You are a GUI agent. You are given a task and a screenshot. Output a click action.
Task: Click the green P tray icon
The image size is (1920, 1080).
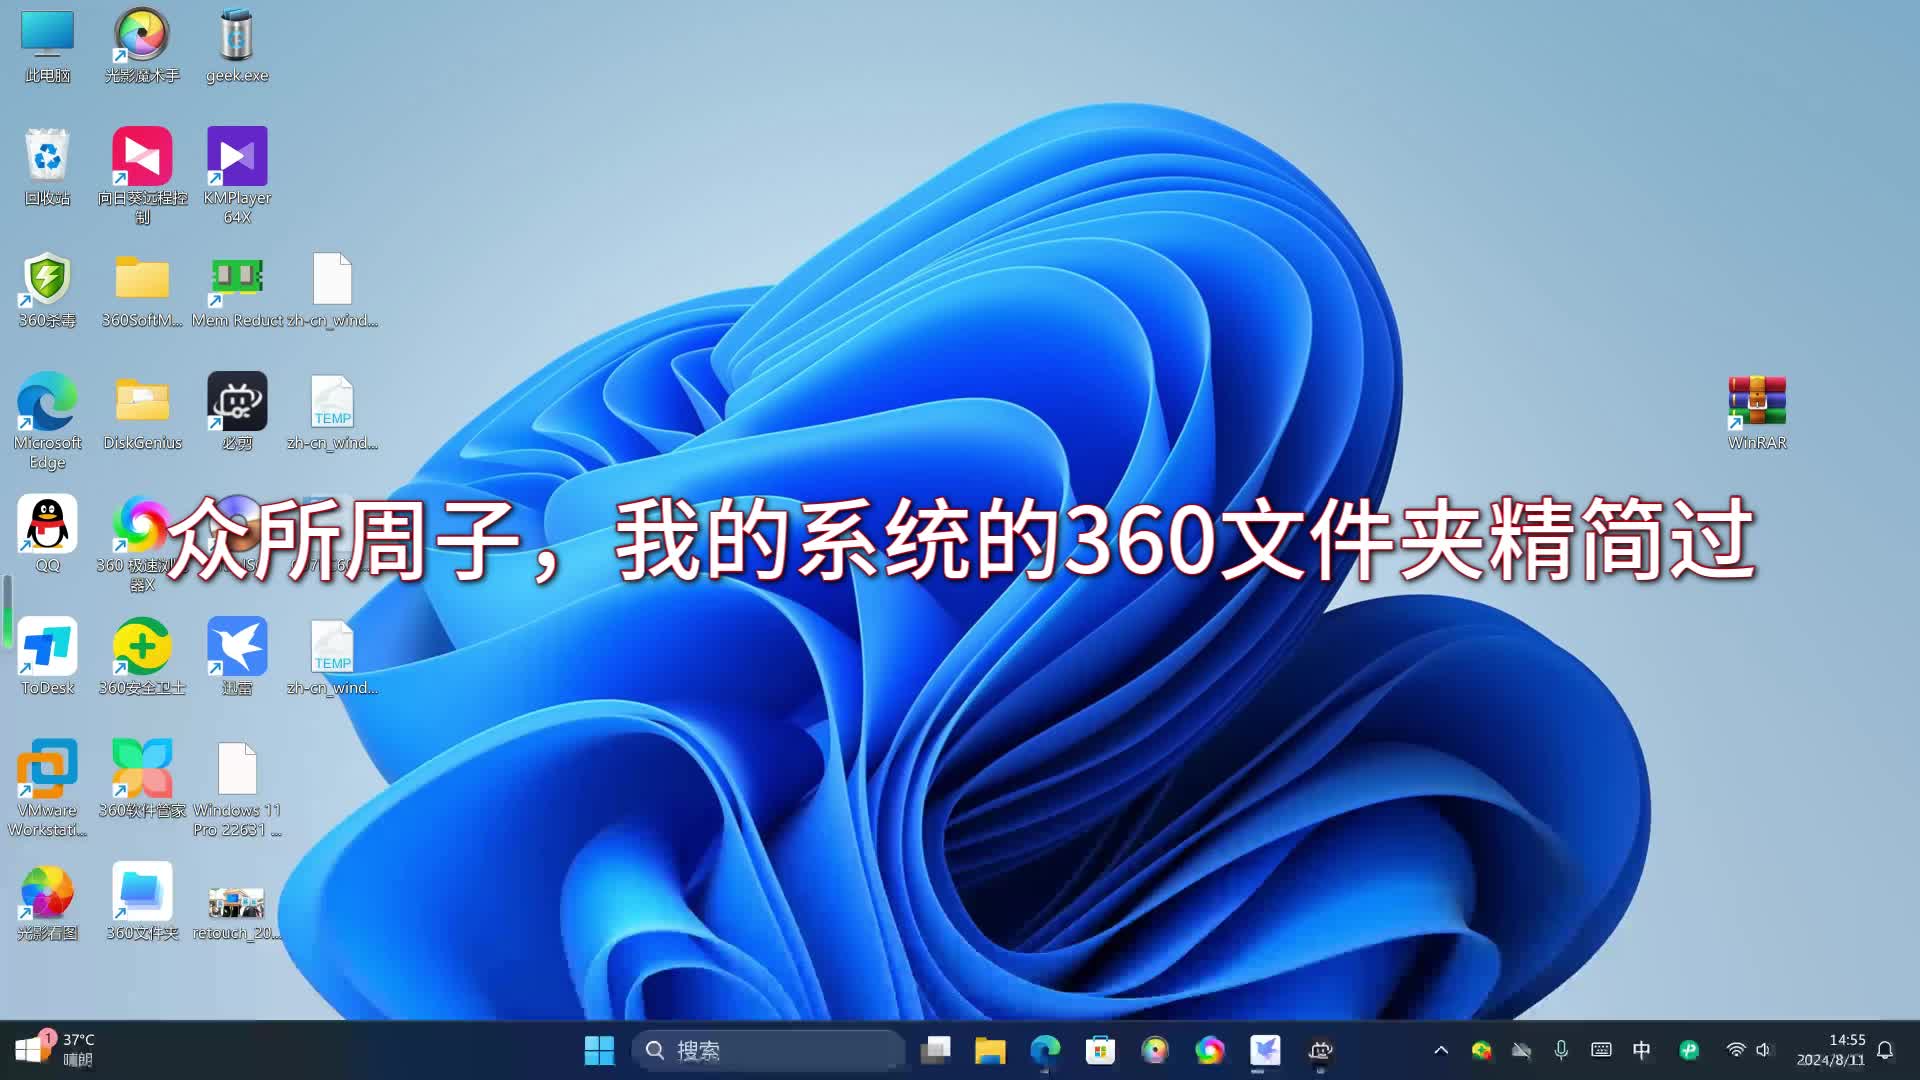(1689, 1050)
